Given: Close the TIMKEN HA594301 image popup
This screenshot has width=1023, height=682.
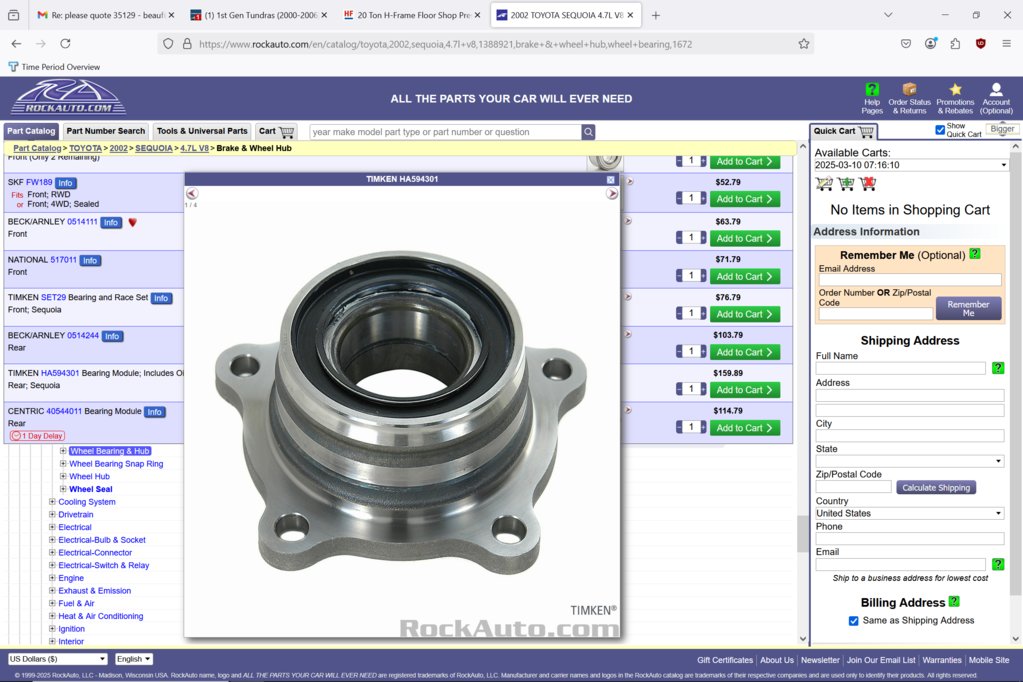Looking at the screenshot, I should coord(611,179).
